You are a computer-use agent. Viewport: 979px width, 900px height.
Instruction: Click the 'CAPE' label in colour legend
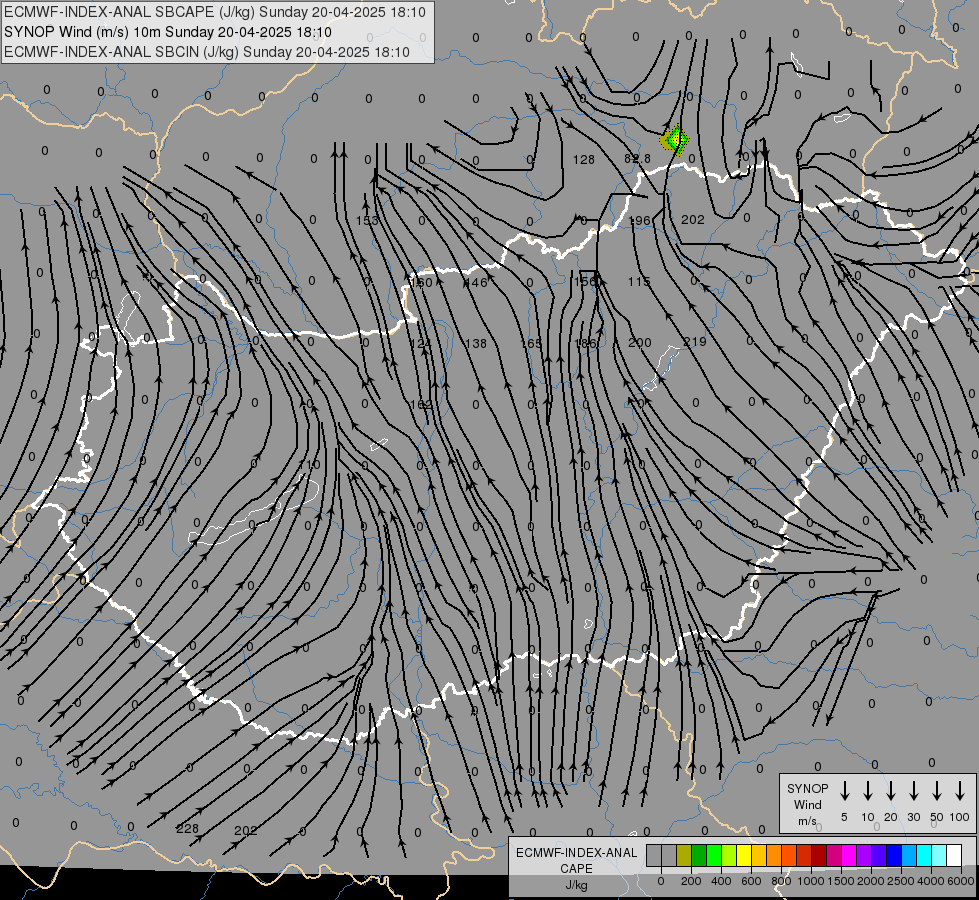pyautogui.click(x=576, y=868)
